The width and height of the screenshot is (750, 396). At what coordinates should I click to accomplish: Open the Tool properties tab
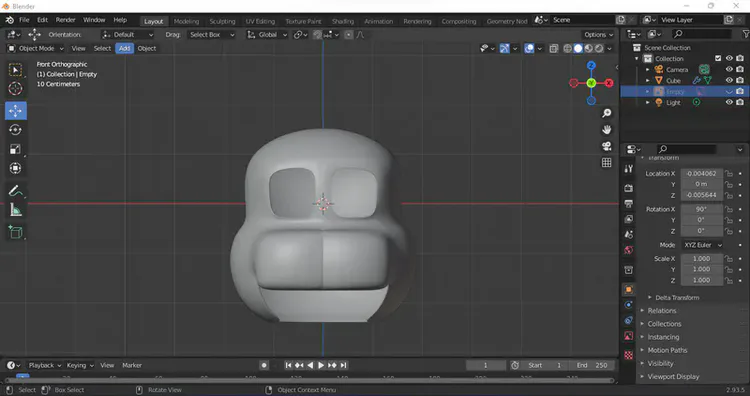[x=629, y=169]
